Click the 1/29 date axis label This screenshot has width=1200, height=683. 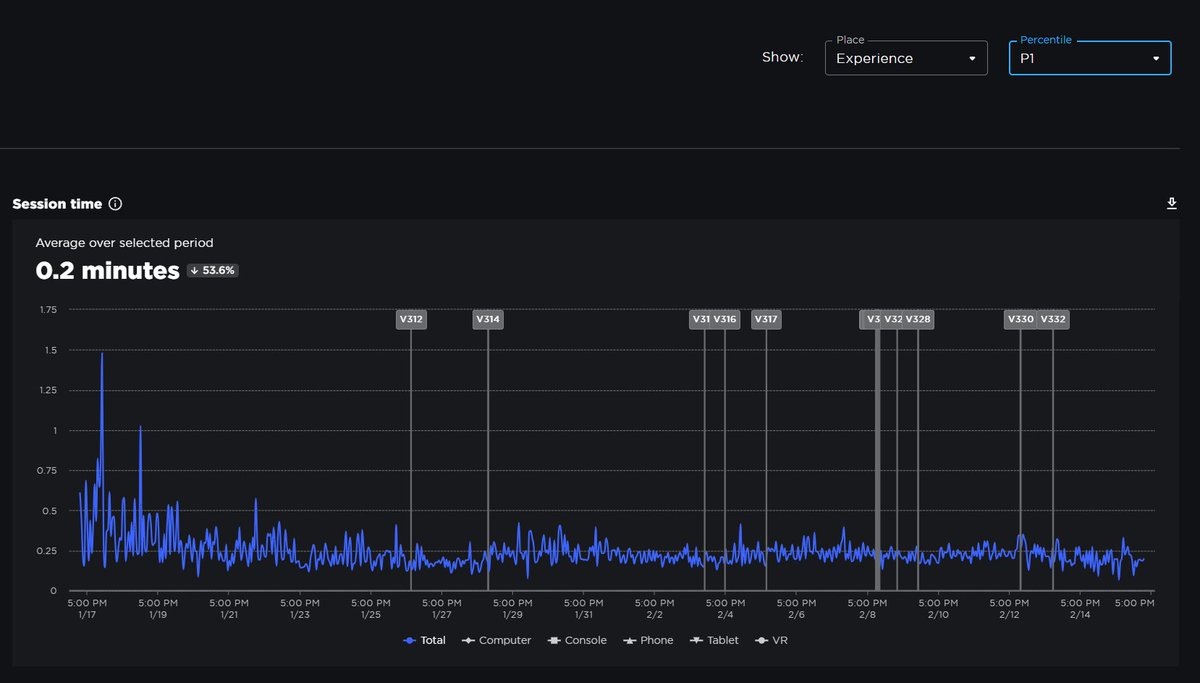(x=512, y=615)
